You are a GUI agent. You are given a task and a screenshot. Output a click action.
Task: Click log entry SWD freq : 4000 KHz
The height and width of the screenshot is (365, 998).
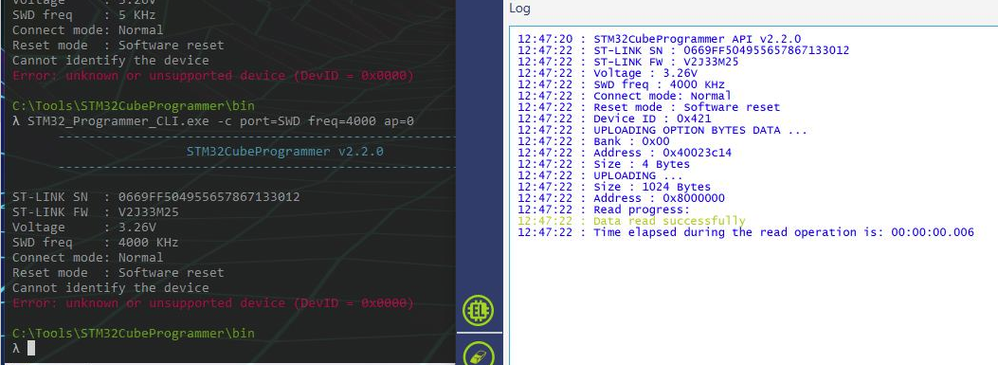pyautogui.click(x=621, y=85)
